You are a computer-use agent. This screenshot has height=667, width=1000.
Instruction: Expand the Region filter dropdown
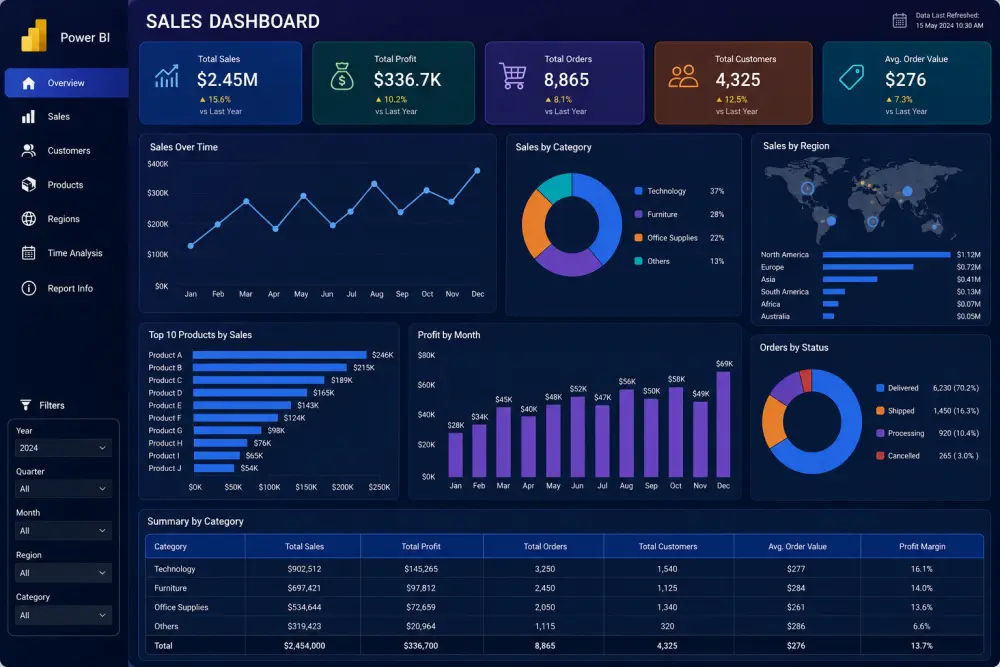click(x=63, y=573)
